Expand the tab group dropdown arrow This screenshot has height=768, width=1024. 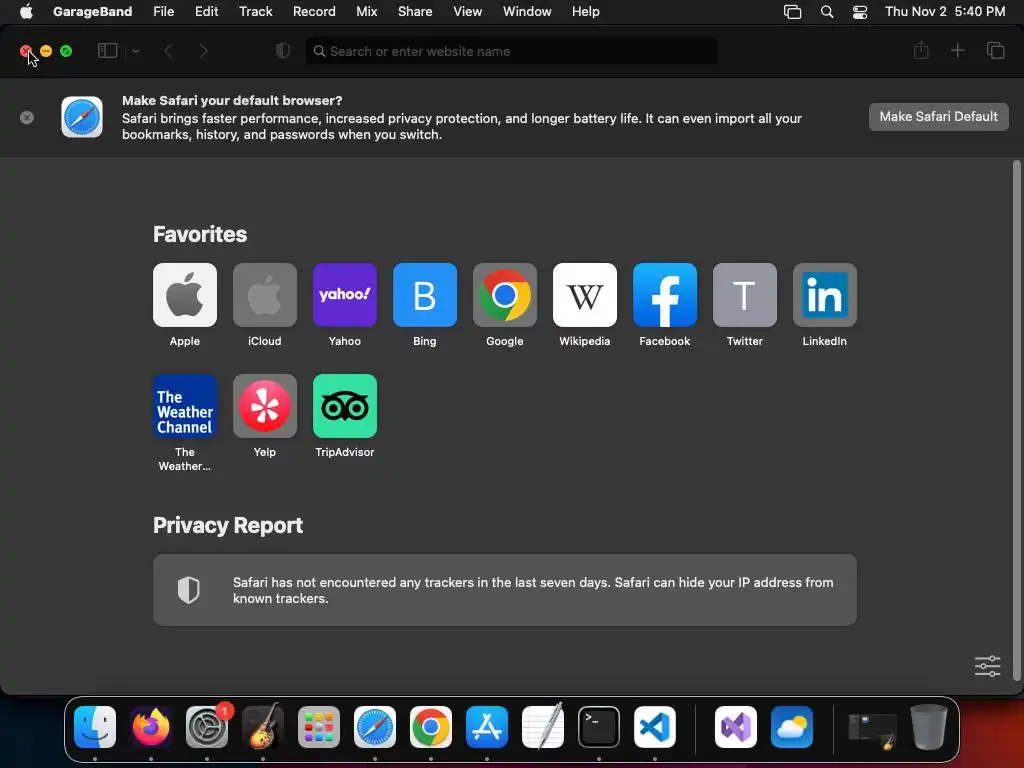136,51
